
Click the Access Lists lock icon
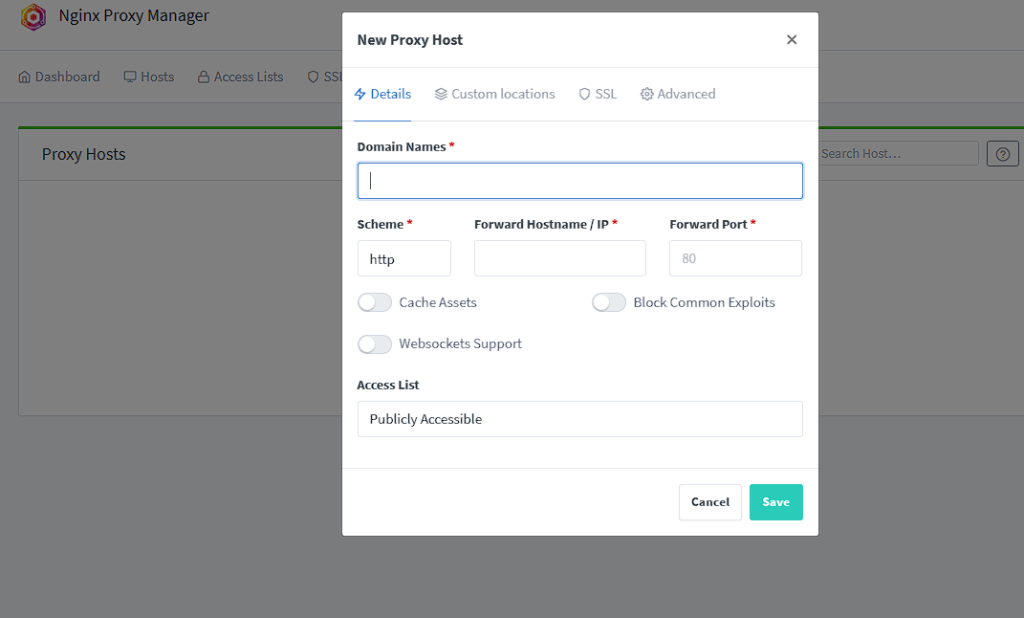(203, 77)
